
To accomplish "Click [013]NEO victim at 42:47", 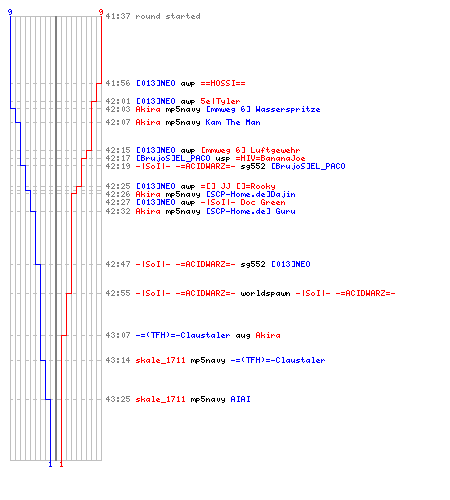I will [291, 264].
